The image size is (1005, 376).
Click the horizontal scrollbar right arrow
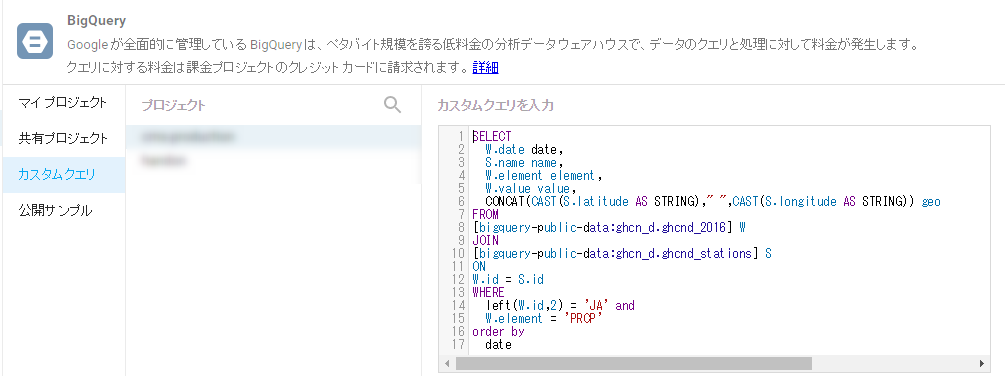point(981,363)
